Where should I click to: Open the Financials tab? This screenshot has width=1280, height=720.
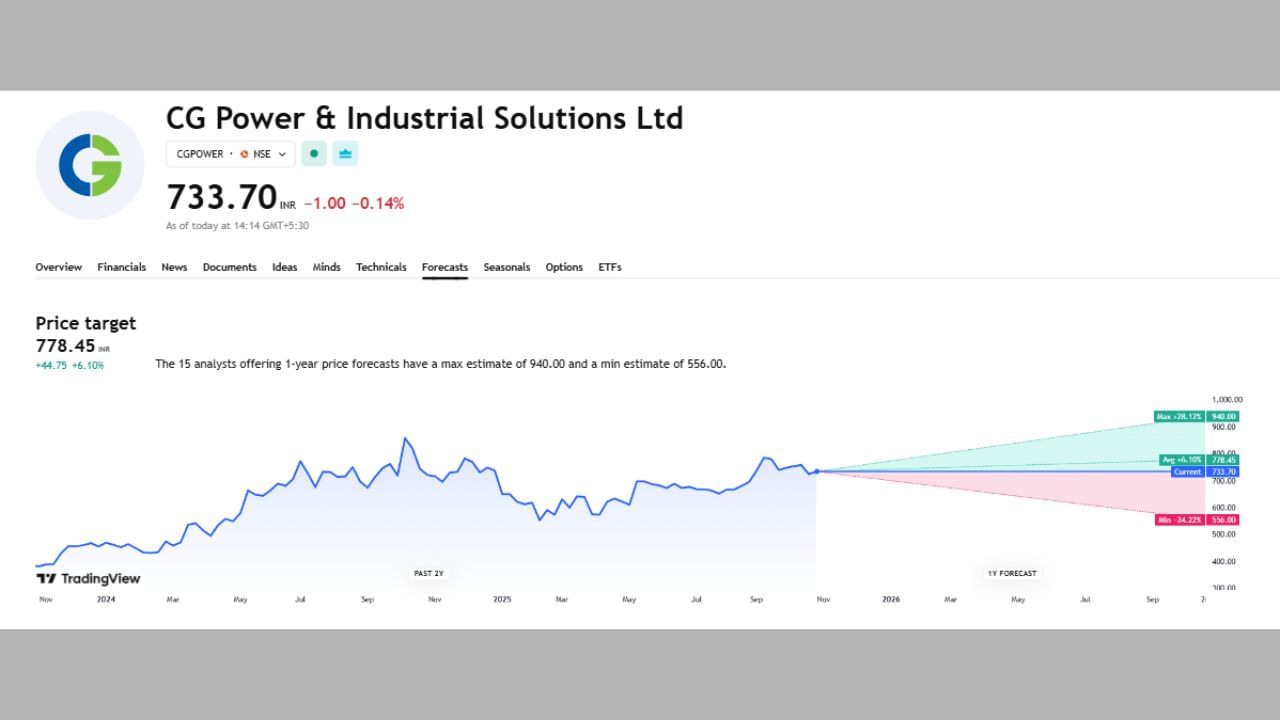121,267
